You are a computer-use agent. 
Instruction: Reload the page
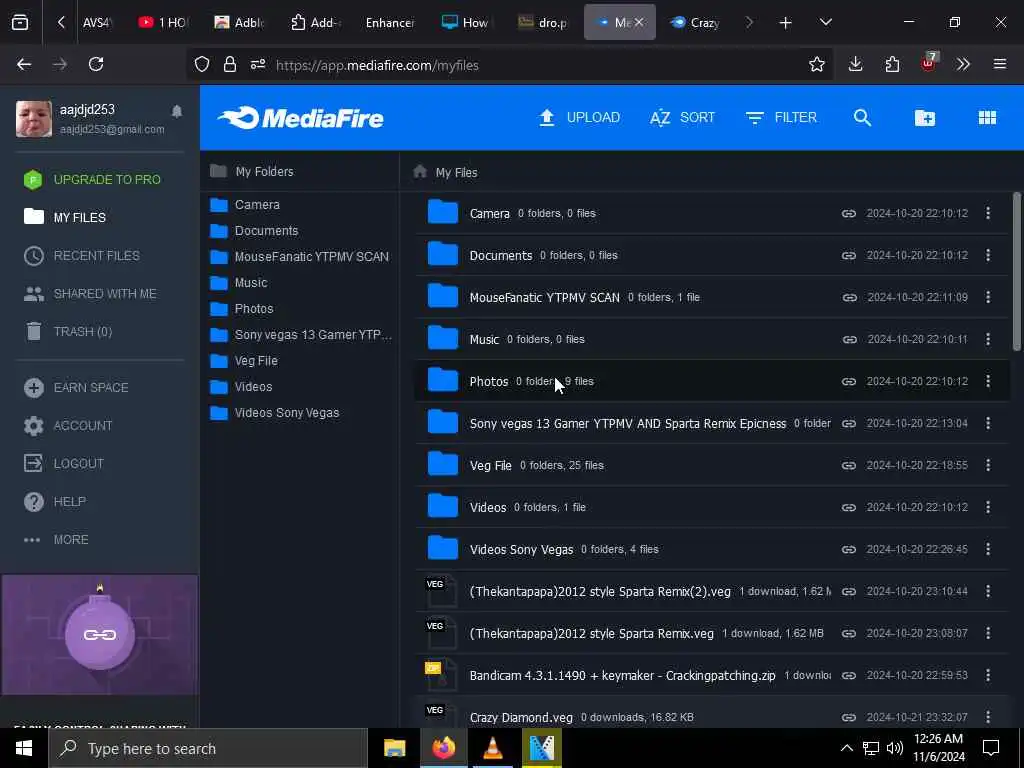pyautogui.click(x=96, y=64)
